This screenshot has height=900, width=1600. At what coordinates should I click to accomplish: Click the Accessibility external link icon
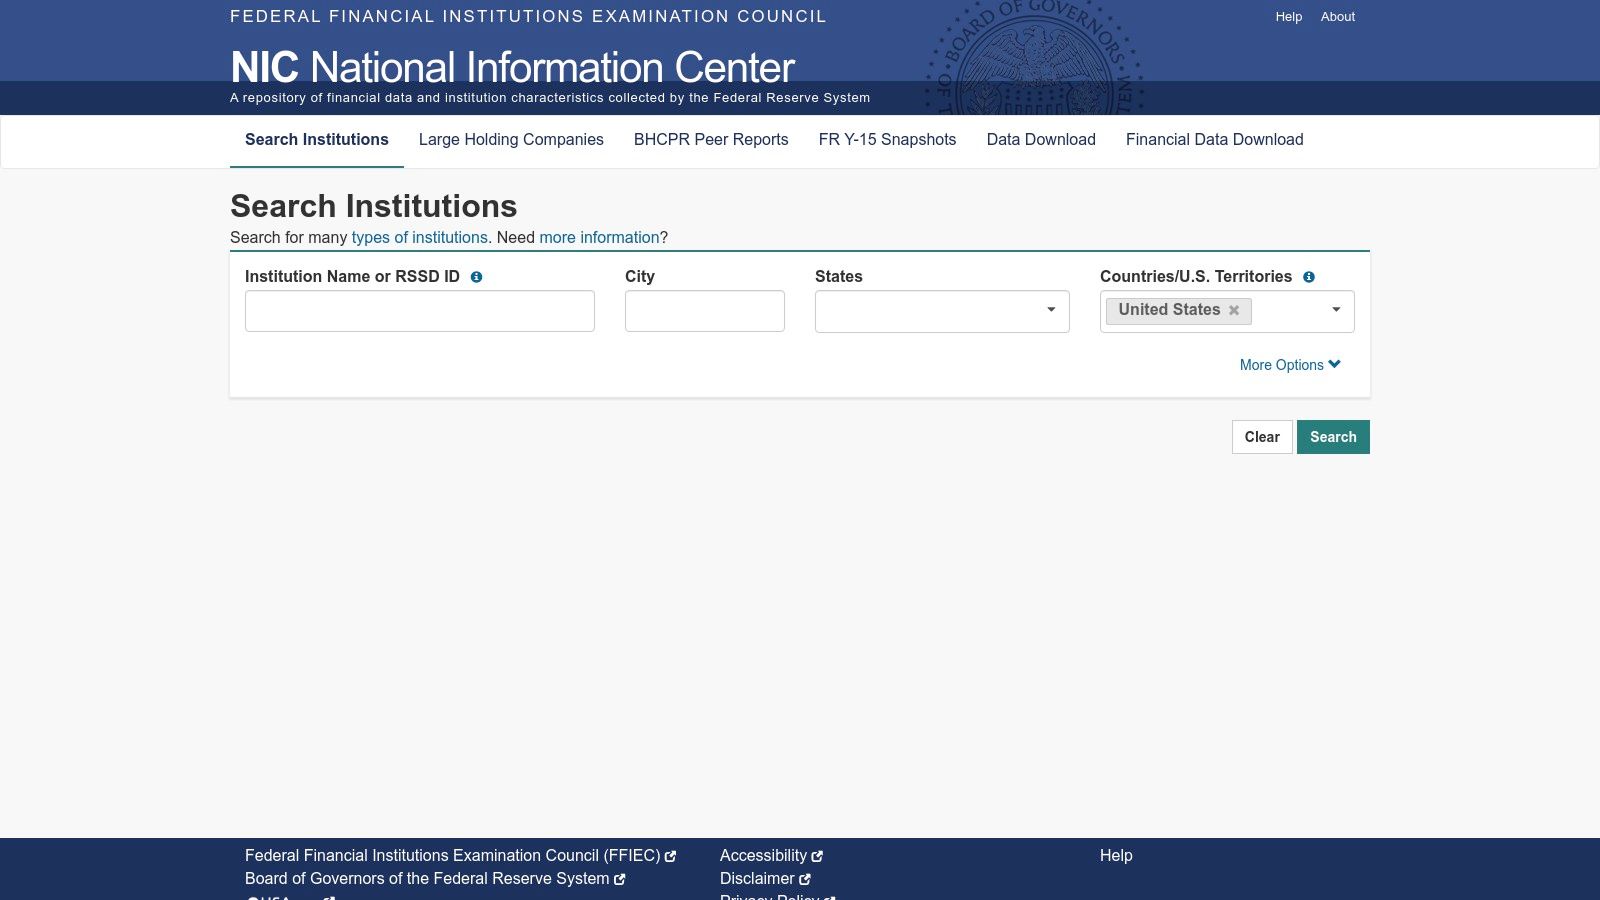[817, 855]
